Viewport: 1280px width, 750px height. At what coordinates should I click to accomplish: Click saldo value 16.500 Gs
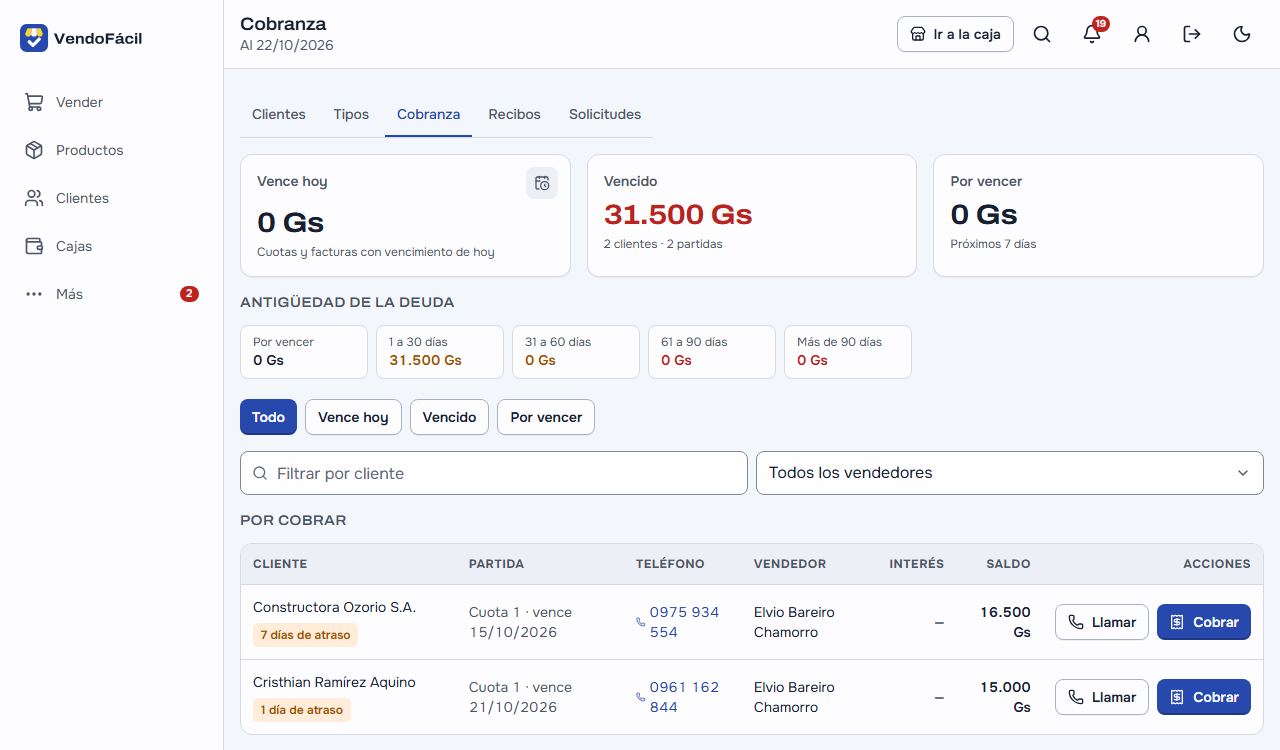tap(1005, 622)
